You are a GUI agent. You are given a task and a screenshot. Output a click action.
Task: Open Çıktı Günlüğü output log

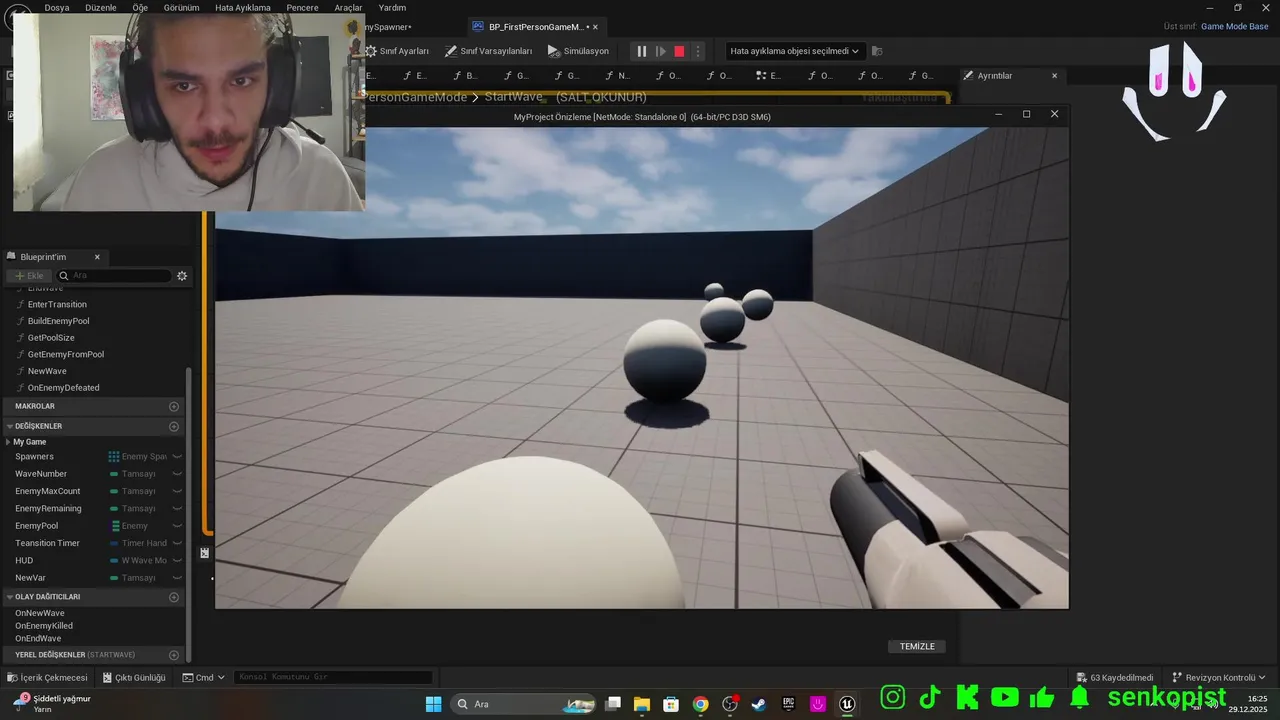pos(133,677)
